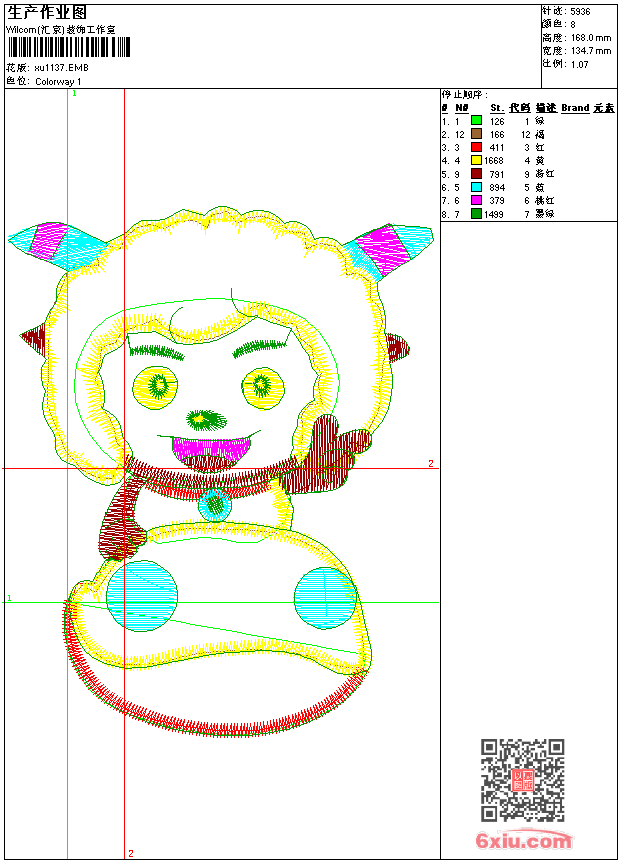Select the "Colorway 1" text
The height and width of the screenshot is (860, 620).
pos(58,81)
